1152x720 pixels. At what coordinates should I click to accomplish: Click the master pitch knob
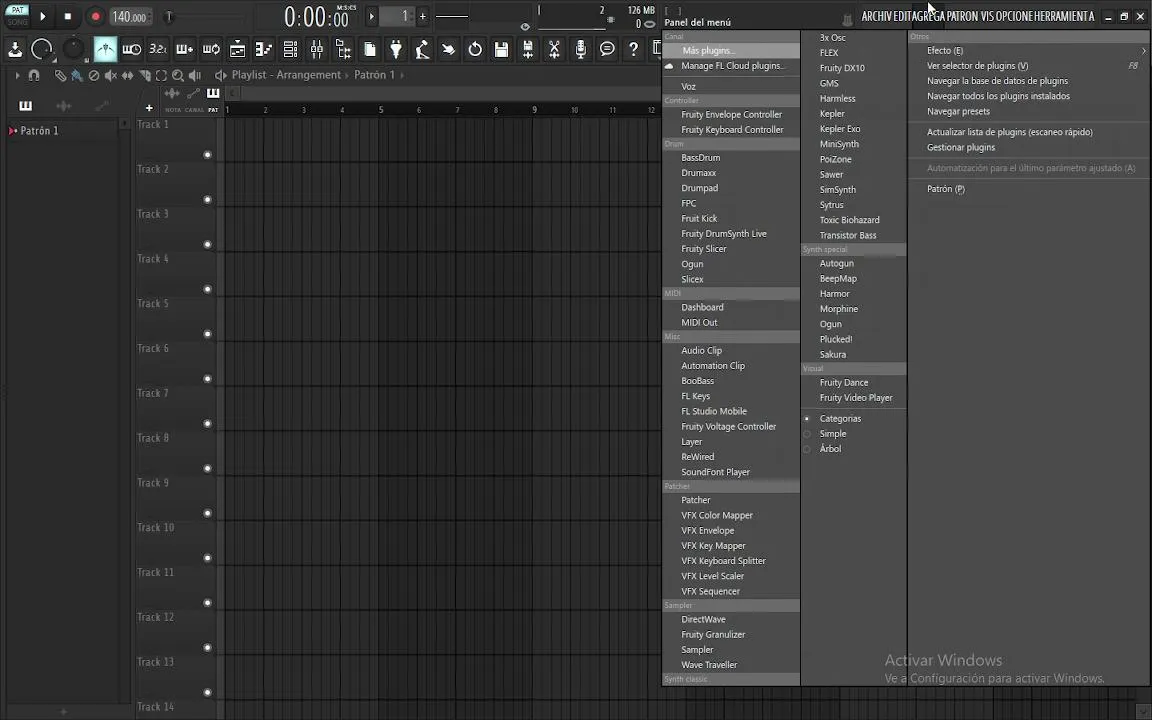pyautogui.click(x=73, y=49)
